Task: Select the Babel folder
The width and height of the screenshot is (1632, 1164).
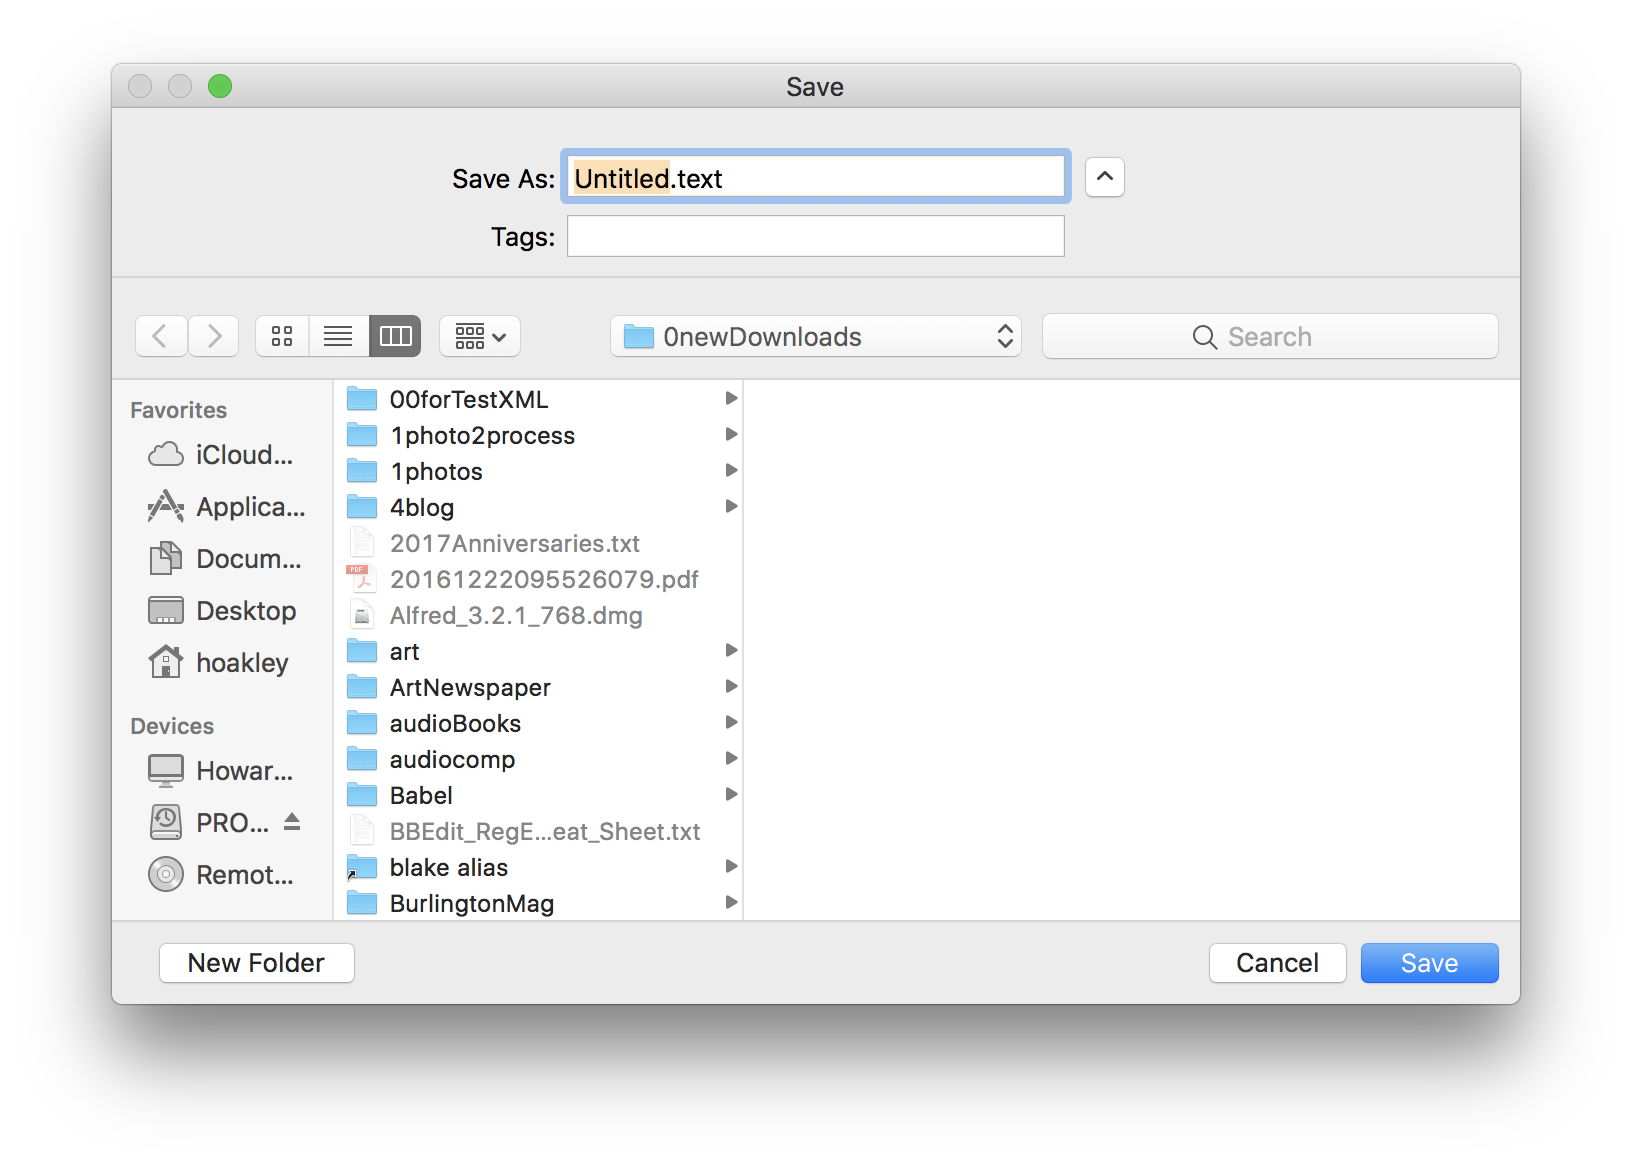Action: pos(538,795)
